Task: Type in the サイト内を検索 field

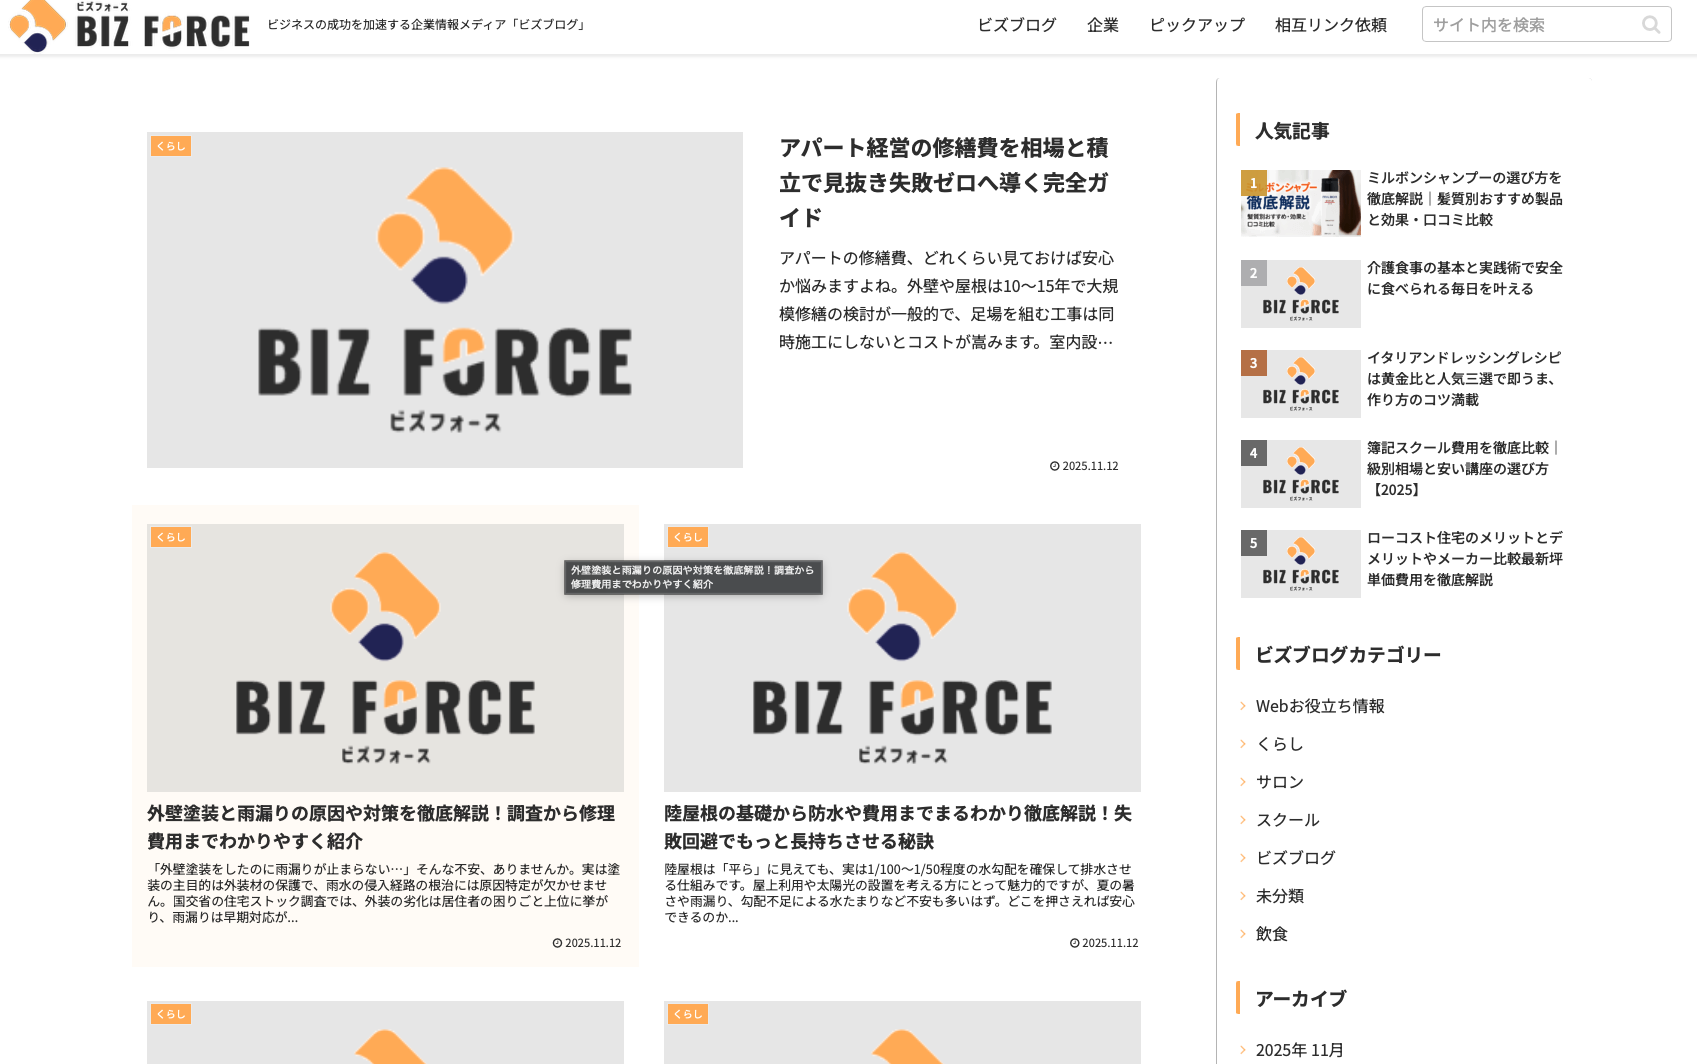Action: pyautogui.click(x=1530, y=25)
